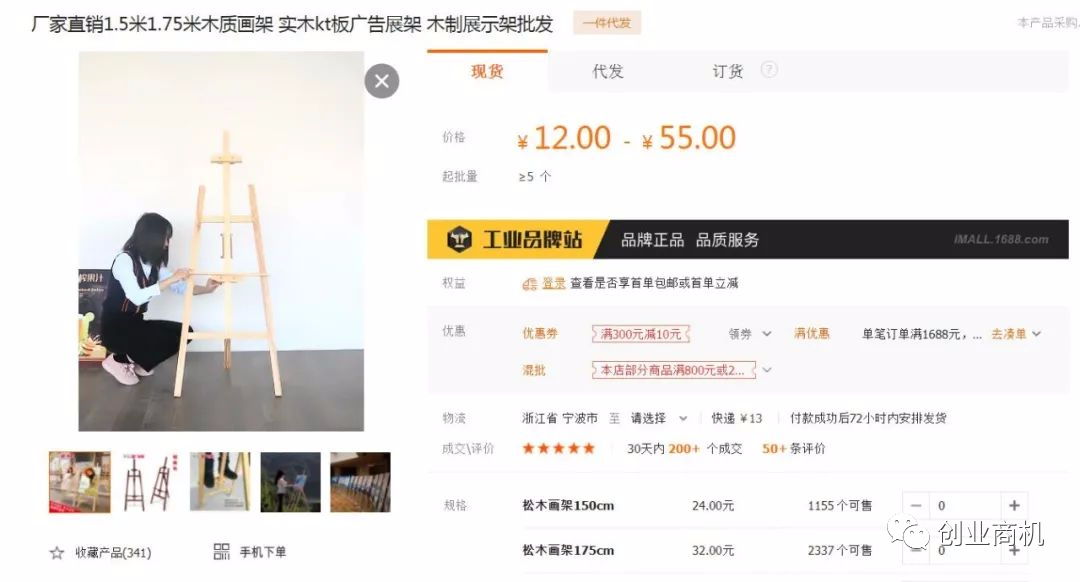Expand the 去凑单 dropdown arrow
This screenshot has height=582, width=1080.
[x=1037, y=334]
